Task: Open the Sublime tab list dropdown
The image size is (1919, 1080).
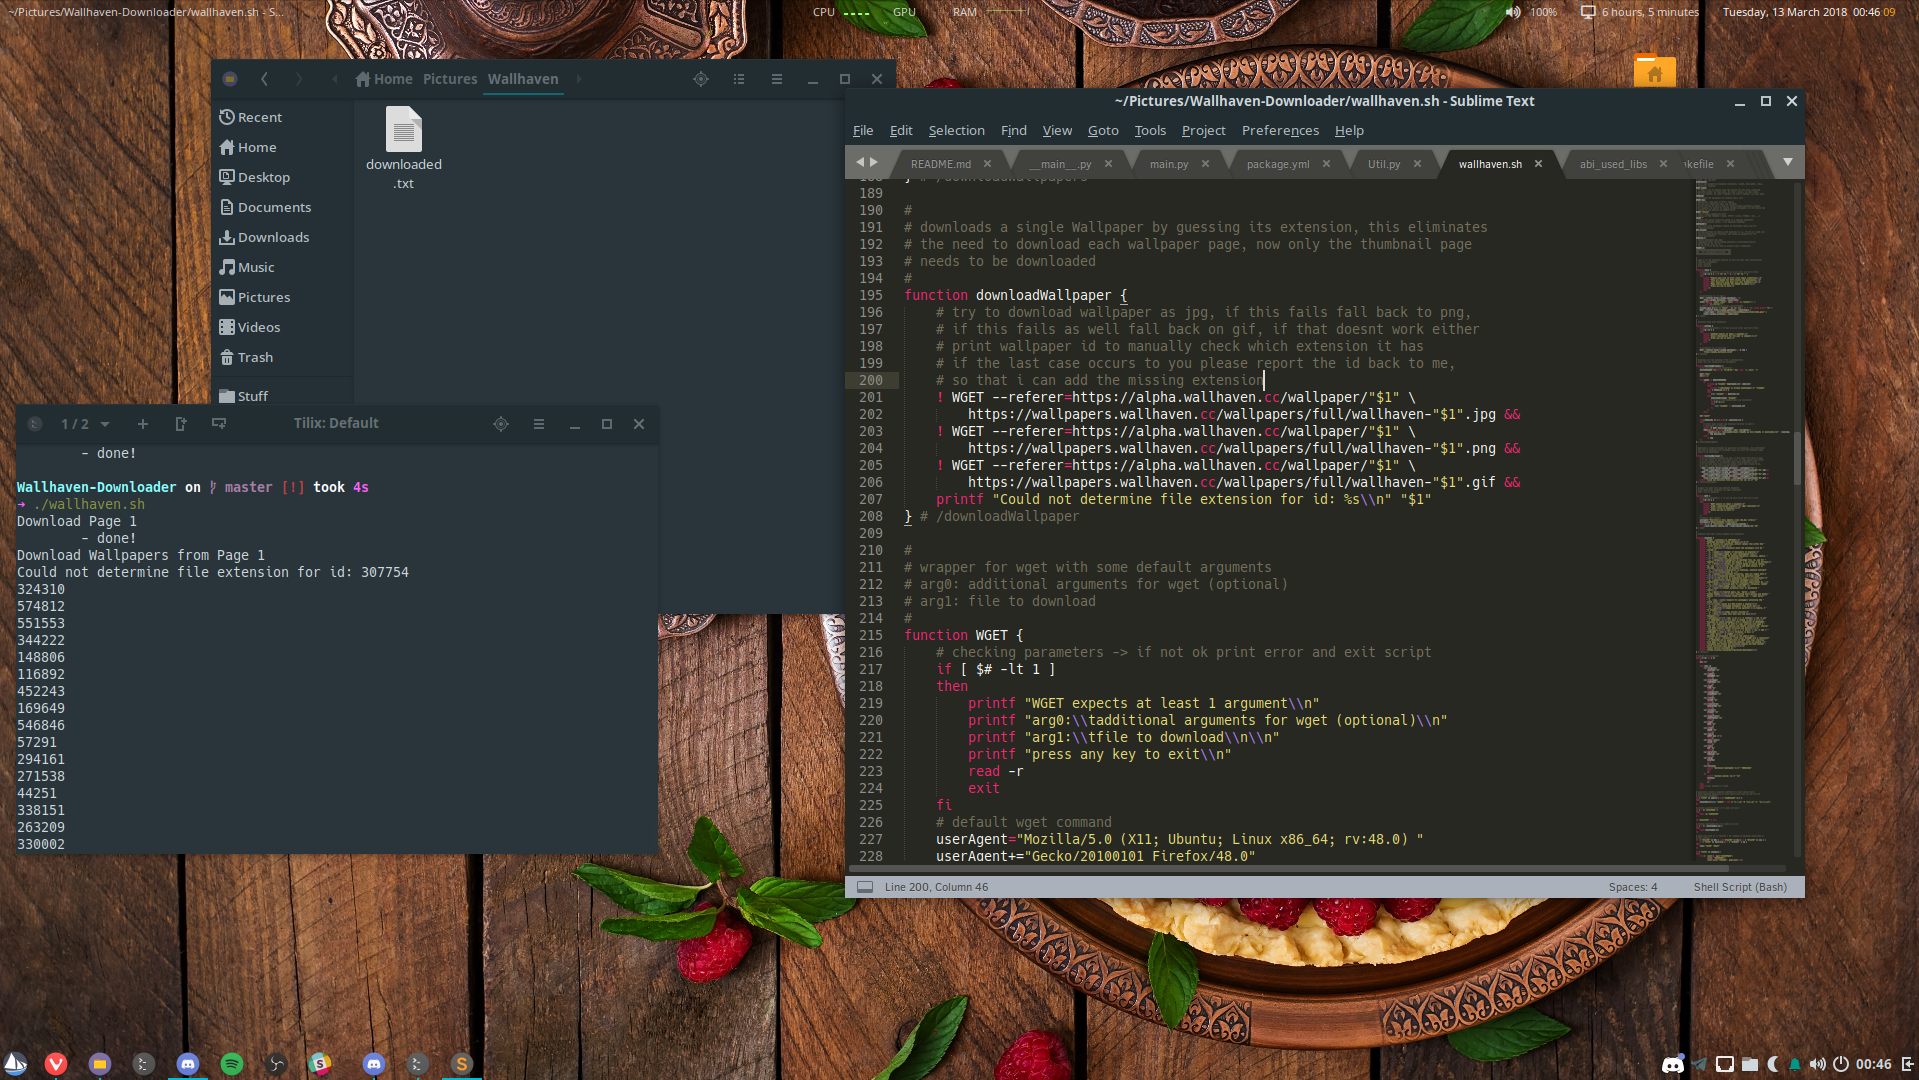Action: 1788,162
